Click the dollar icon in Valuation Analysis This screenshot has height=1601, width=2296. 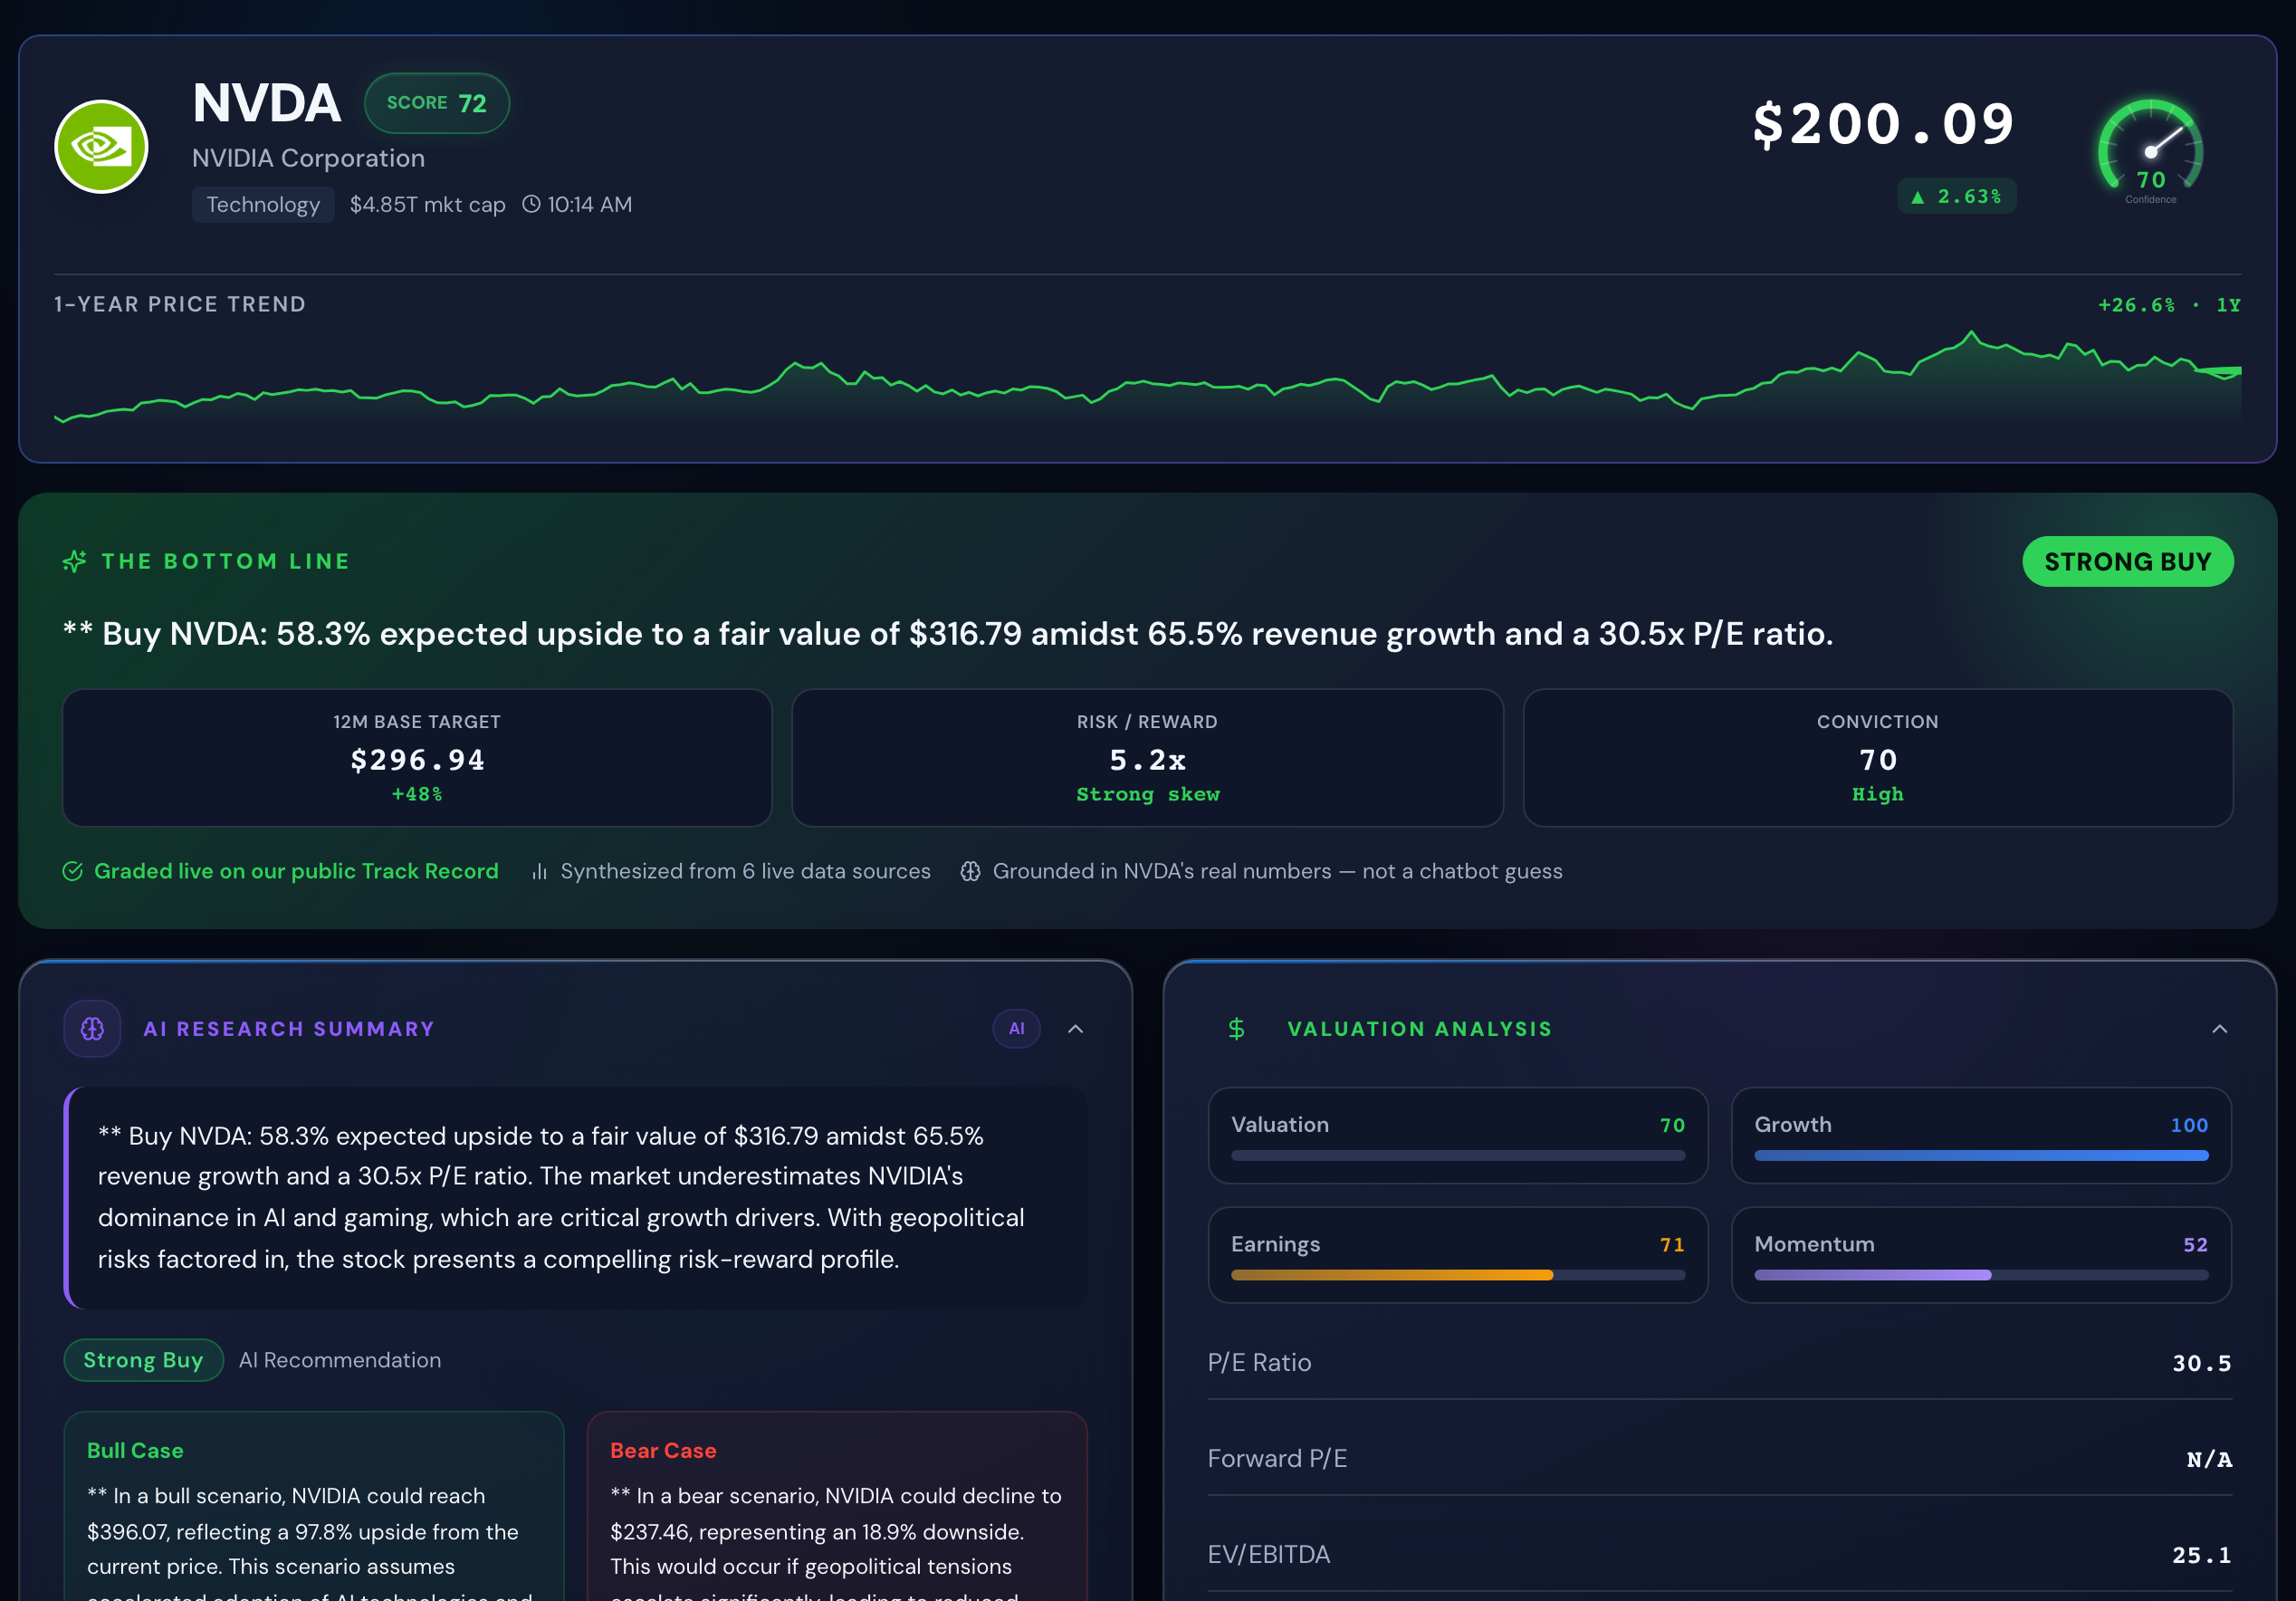1236,1029
